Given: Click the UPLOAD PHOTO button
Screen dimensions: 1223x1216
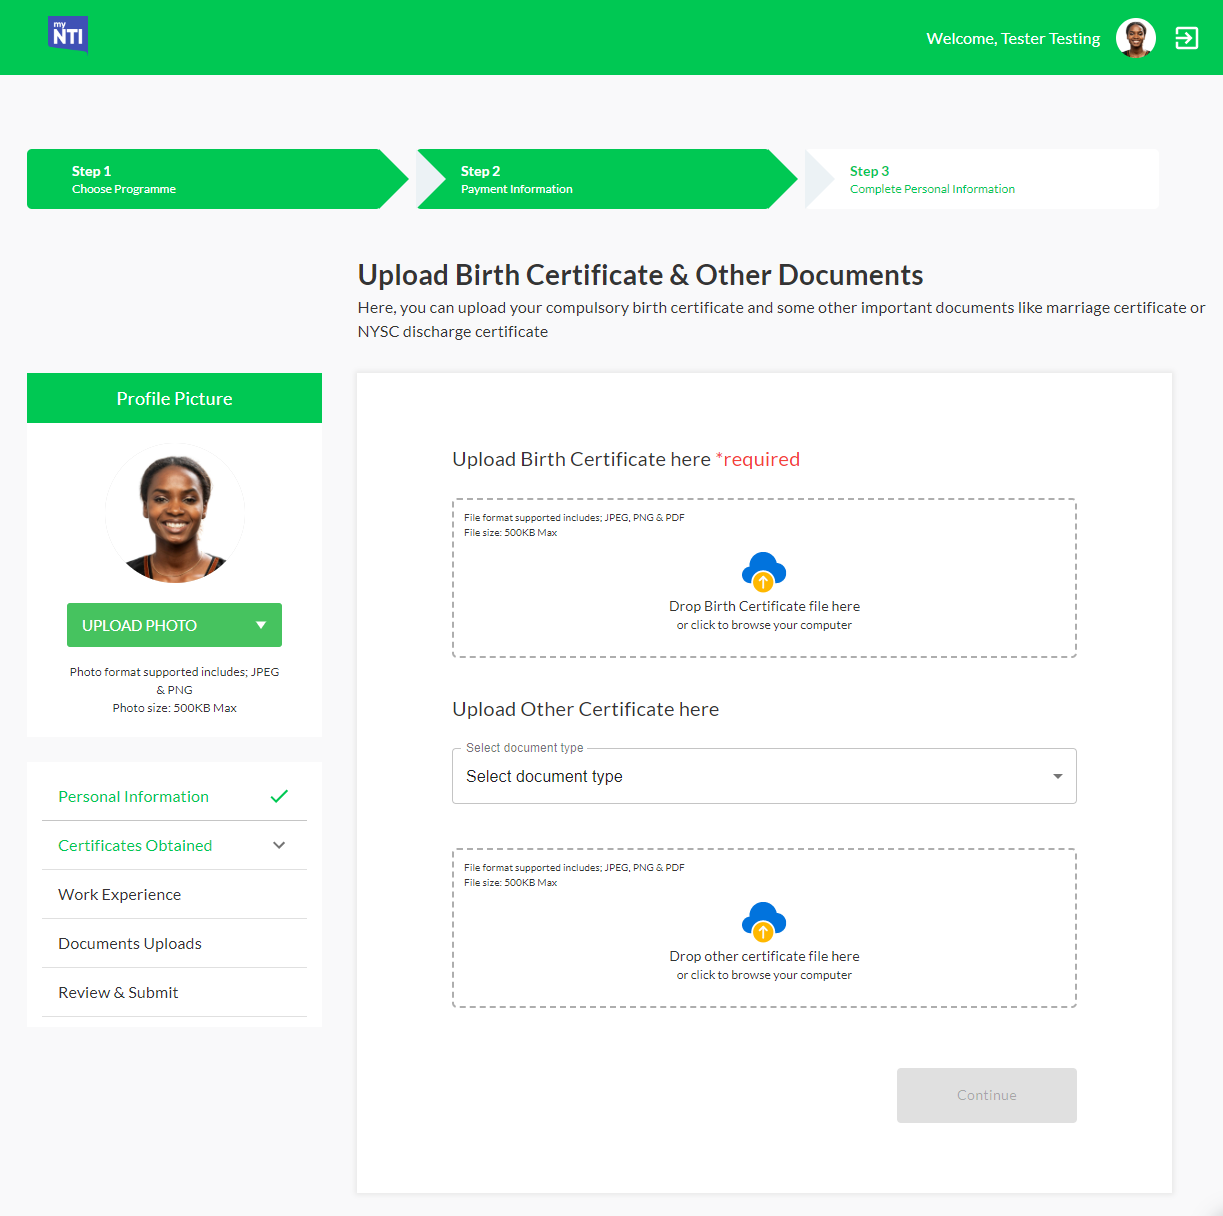Looking at the screenshot, I should [x=140, y=625].
